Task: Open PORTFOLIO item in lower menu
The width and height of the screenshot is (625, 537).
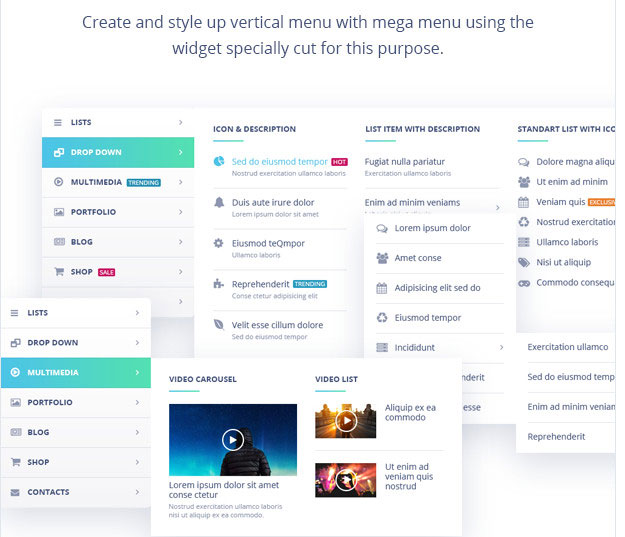Action: pos(76,403)
